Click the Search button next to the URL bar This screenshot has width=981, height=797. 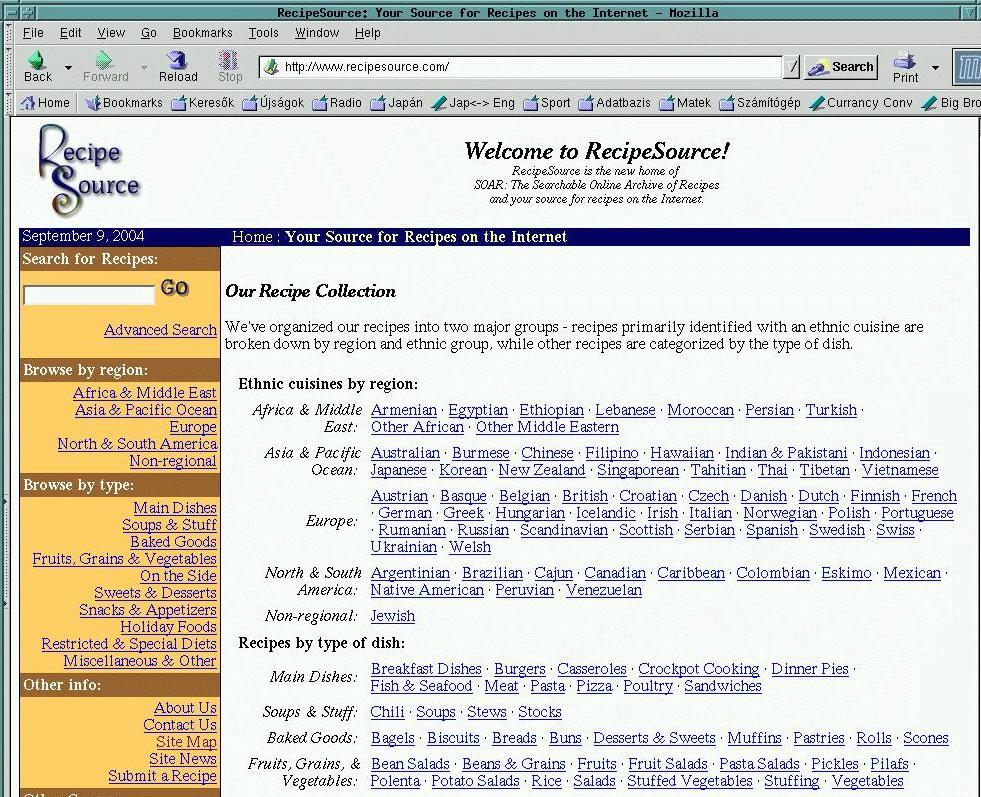[x=841, y=67]
